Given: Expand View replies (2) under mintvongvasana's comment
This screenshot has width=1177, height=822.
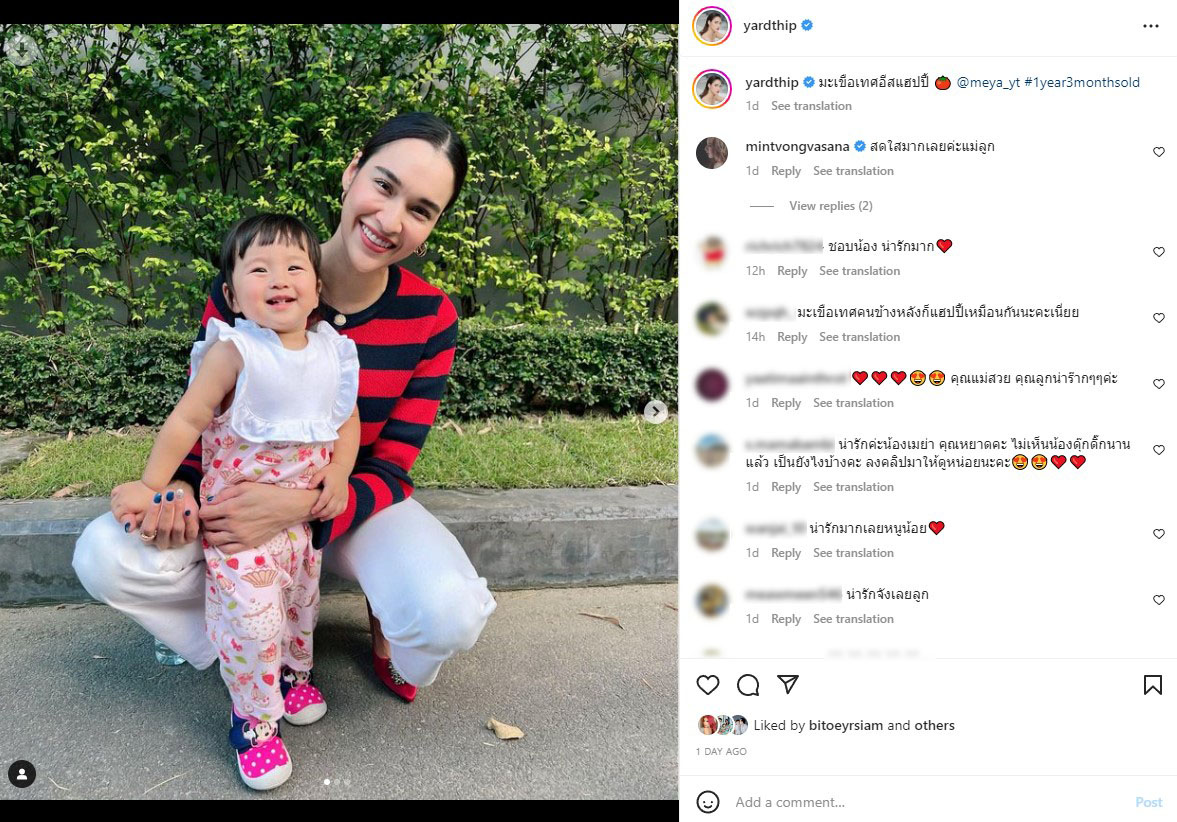Looking at the screenshot, I should click(830, 206).
